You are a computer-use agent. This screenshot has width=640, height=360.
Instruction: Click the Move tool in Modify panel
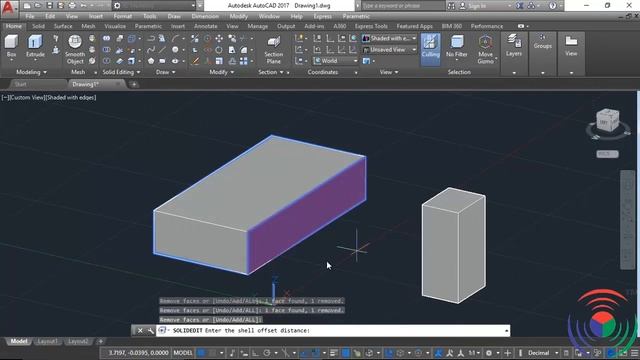pyautogui.click(x=219, y=38)
